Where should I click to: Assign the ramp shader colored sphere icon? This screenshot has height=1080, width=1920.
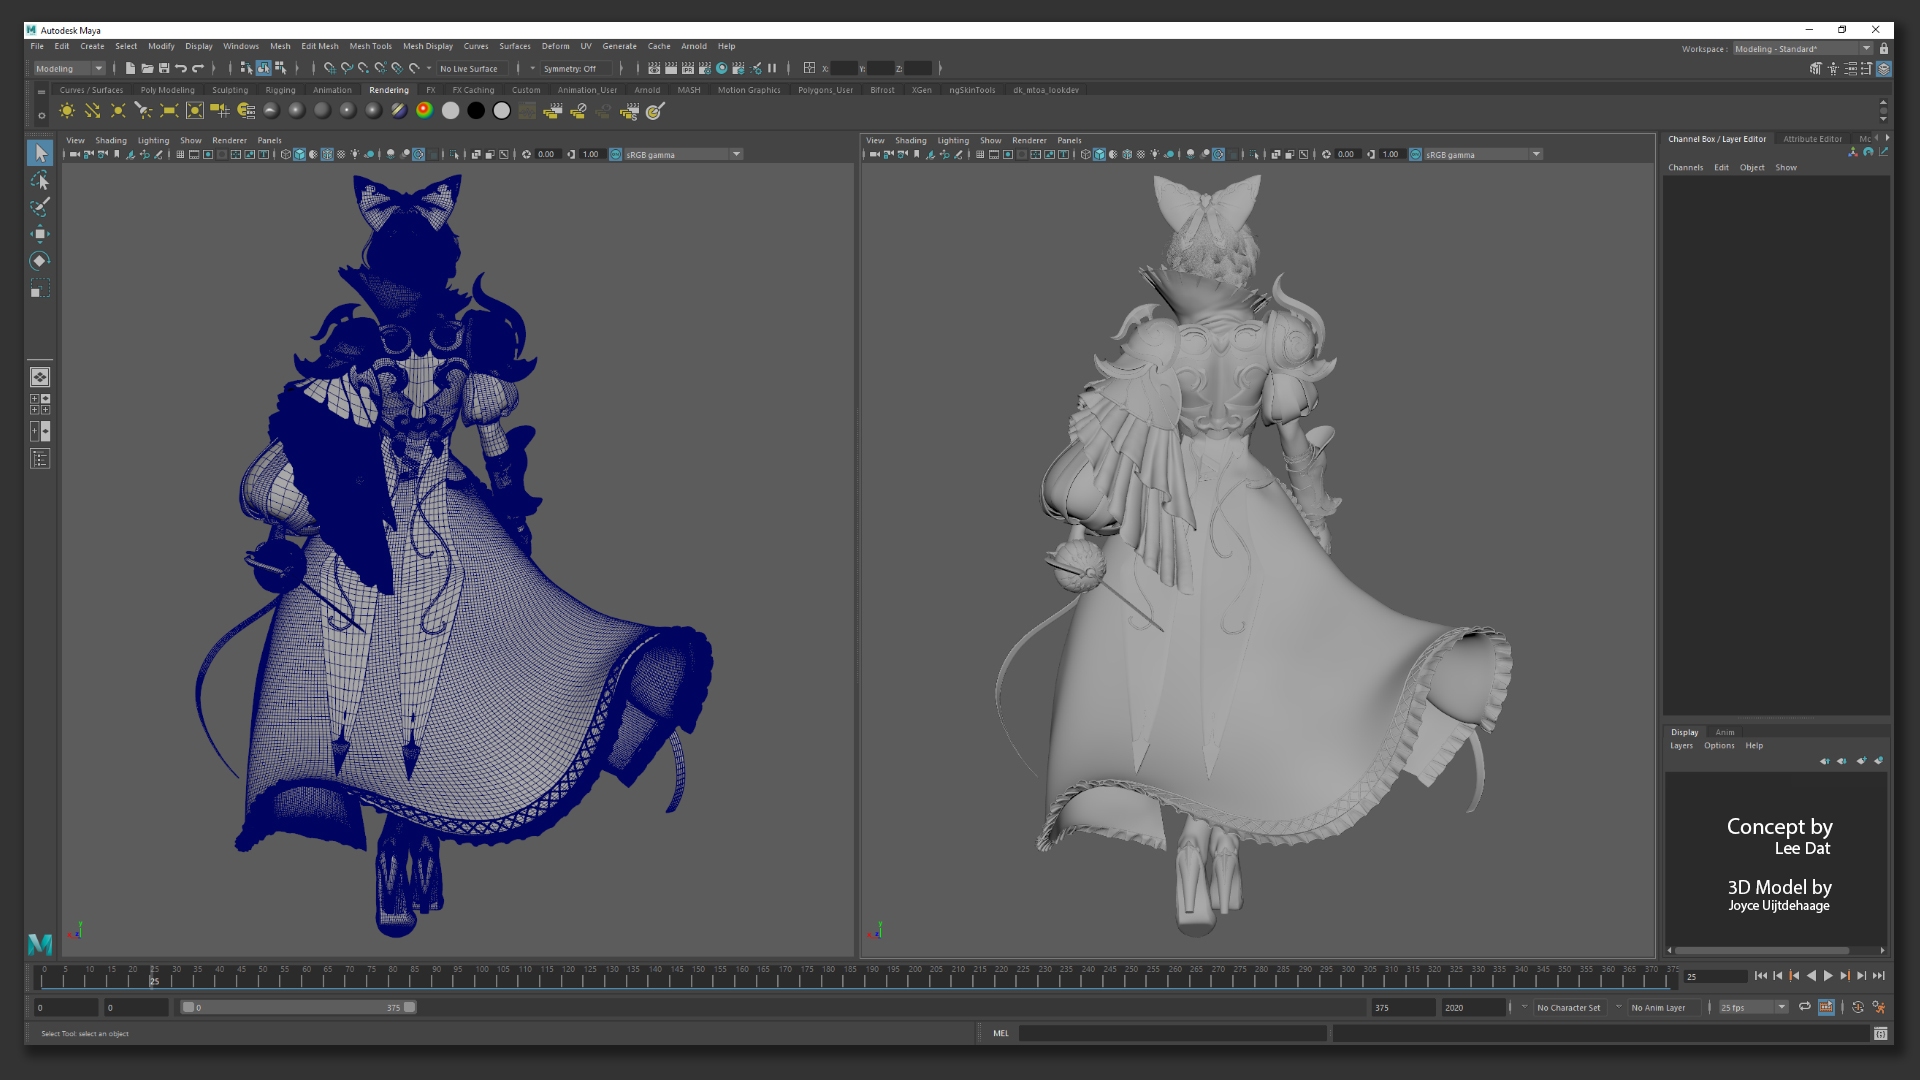[x=424, y=111]
